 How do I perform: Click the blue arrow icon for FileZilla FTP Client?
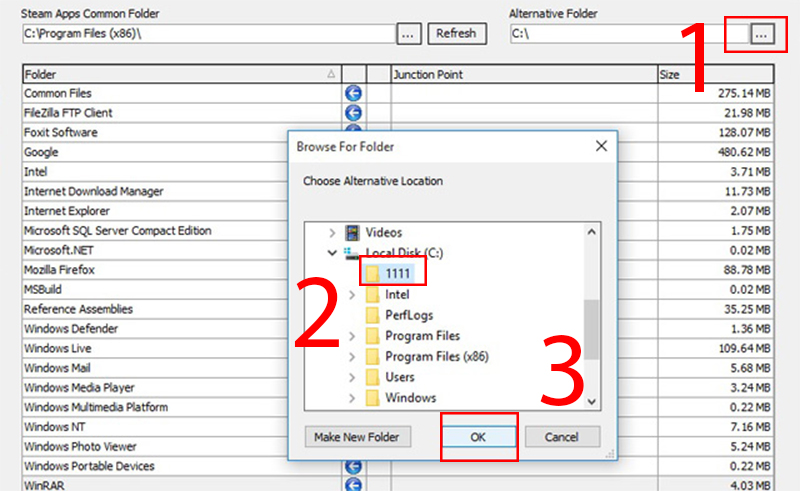353,113
